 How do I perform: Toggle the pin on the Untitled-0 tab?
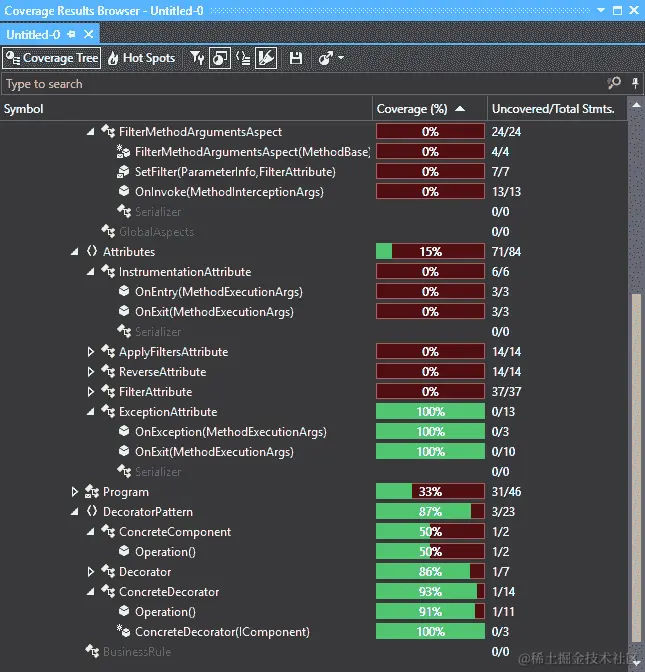click(x=72, y=34)
